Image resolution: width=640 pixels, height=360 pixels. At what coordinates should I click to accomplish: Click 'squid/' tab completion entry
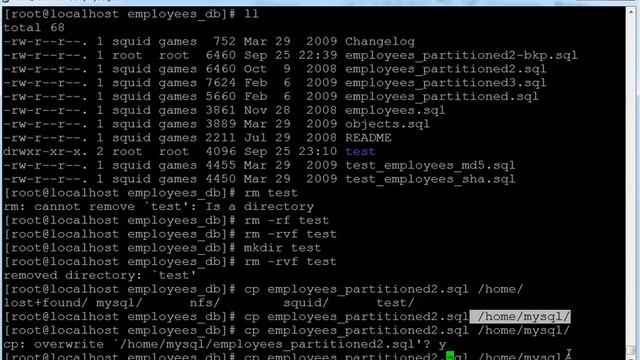coord(306,303)
